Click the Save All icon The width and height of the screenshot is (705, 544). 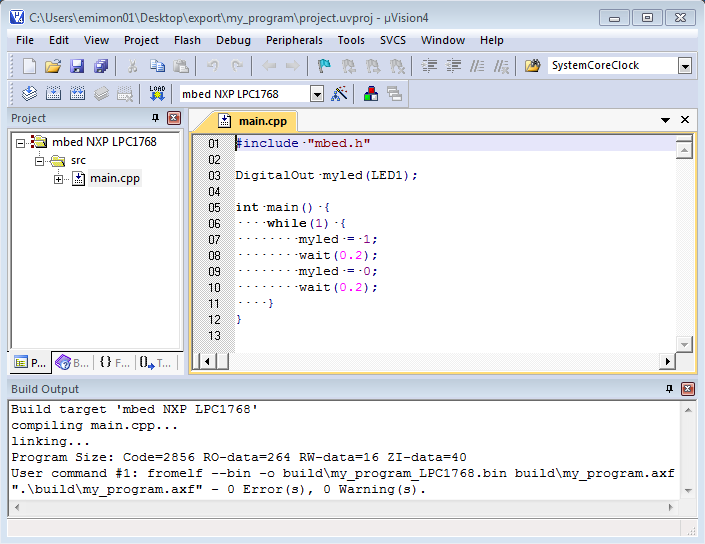pos(100,66)
